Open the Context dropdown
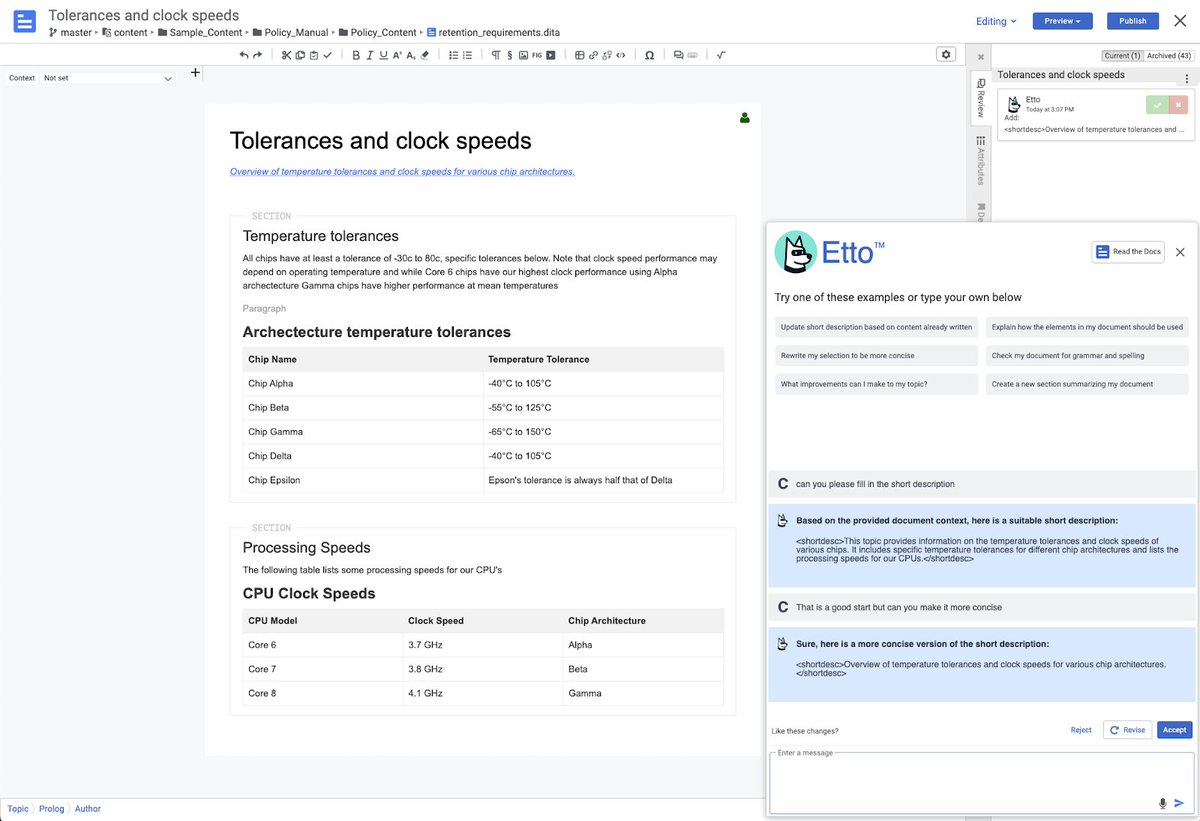The height and width of the screenshot is (821, 1200). 107,78
